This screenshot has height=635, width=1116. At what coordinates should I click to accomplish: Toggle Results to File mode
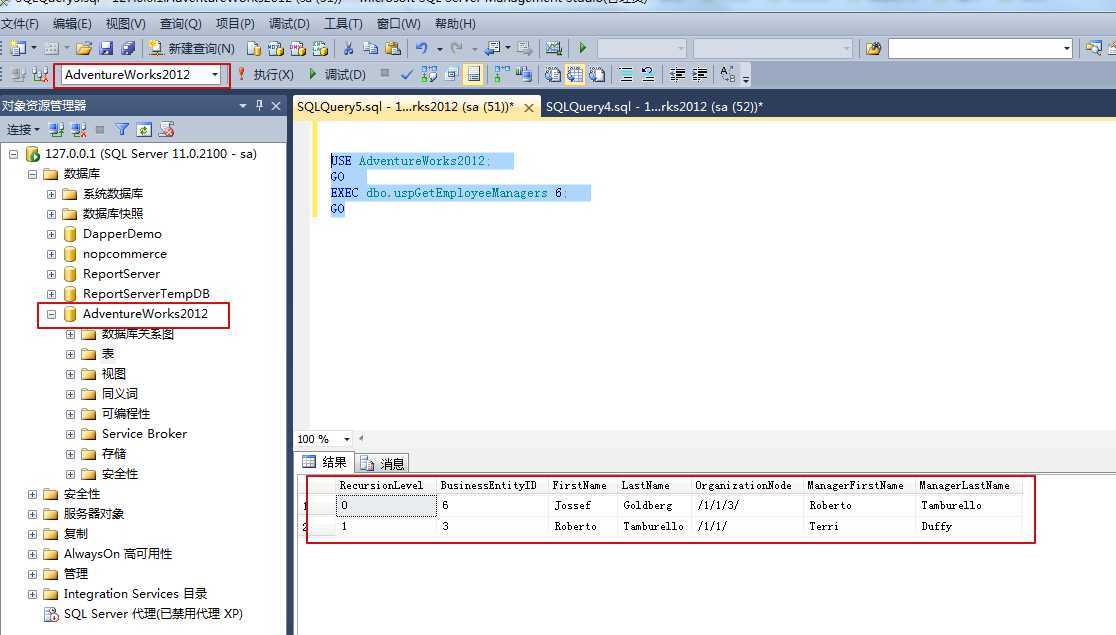pos(597,74)
